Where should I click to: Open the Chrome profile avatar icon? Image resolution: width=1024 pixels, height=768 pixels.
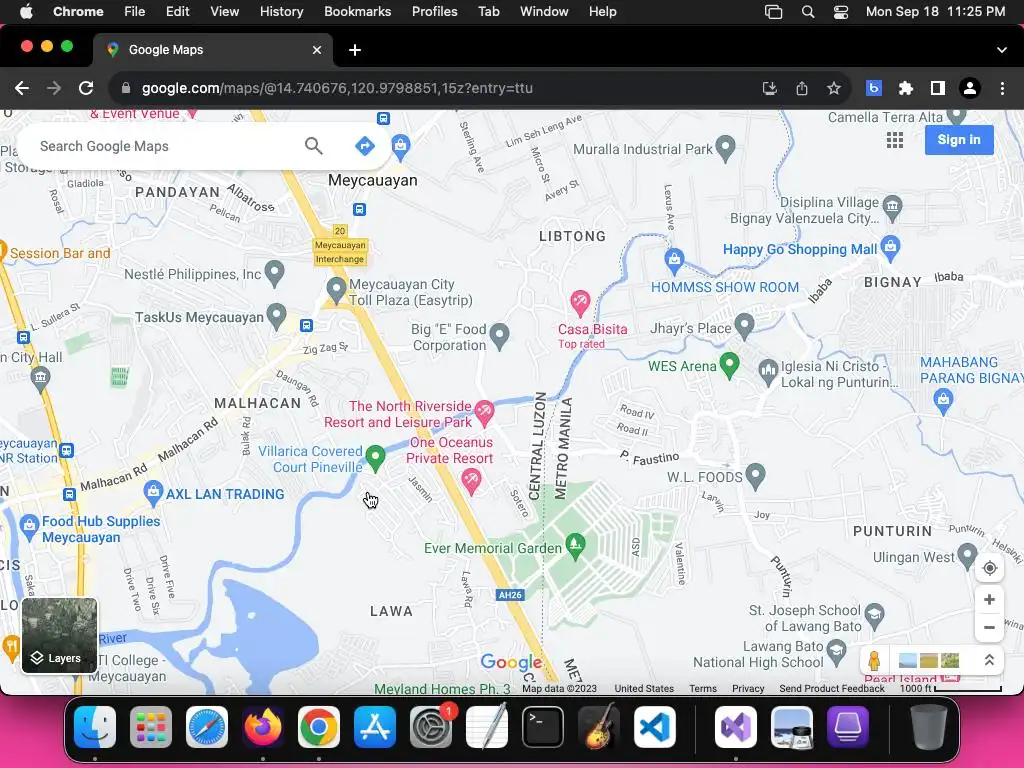(x=970, y=88)
